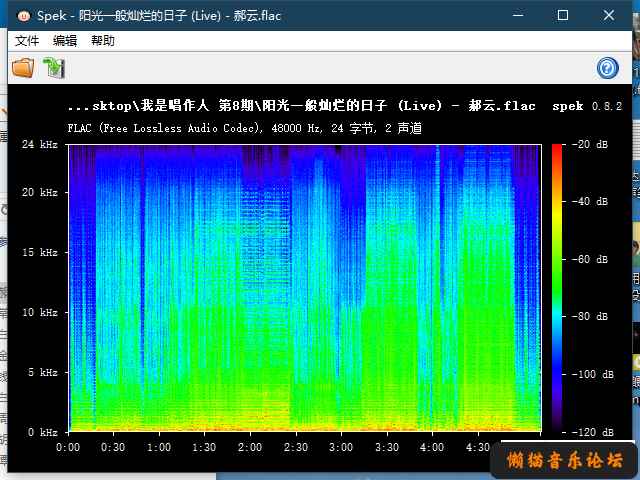Click the 24 kHz axis label
The height and width of the screenshot is (480, 640).
pyautogui.click(x=40, y=144)
